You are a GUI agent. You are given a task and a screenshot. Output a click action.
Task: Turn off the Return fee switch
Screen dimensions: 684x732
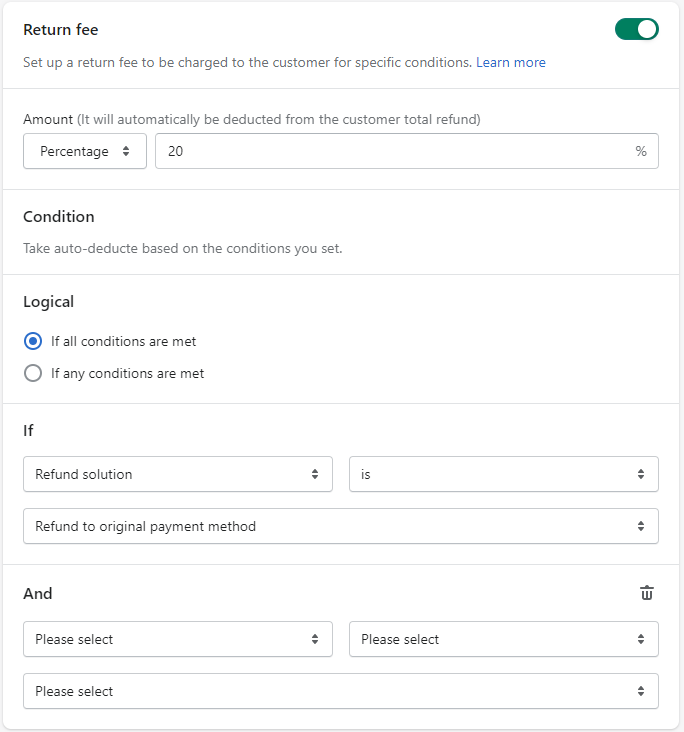[637, 29]
